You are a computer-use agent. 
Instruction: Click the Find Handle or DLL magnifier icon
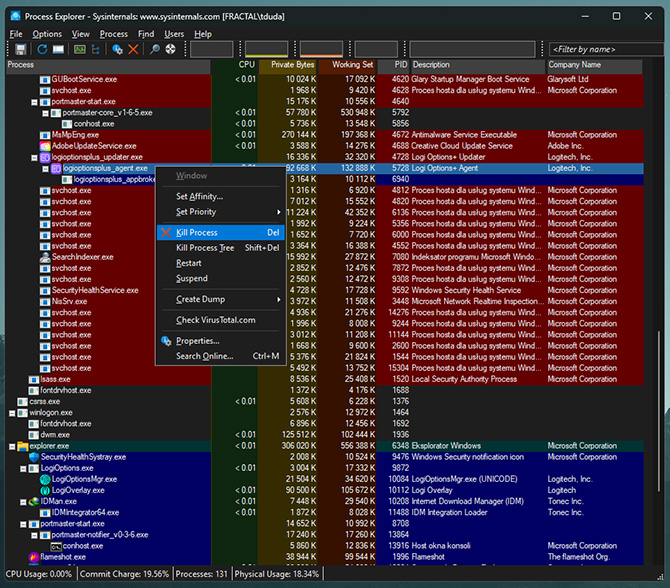154,49
